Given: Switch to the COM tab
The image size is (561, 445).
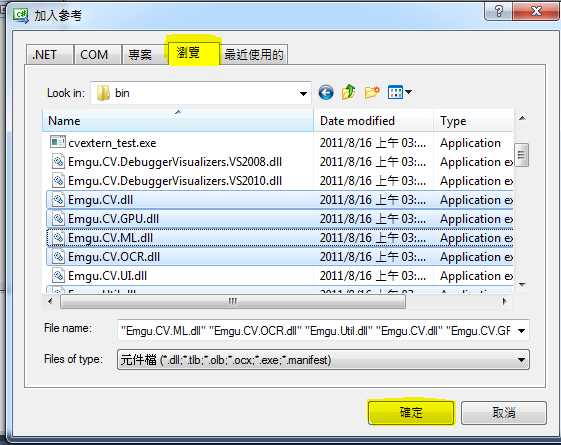Looking at the screenshot, I should point(97,55).
